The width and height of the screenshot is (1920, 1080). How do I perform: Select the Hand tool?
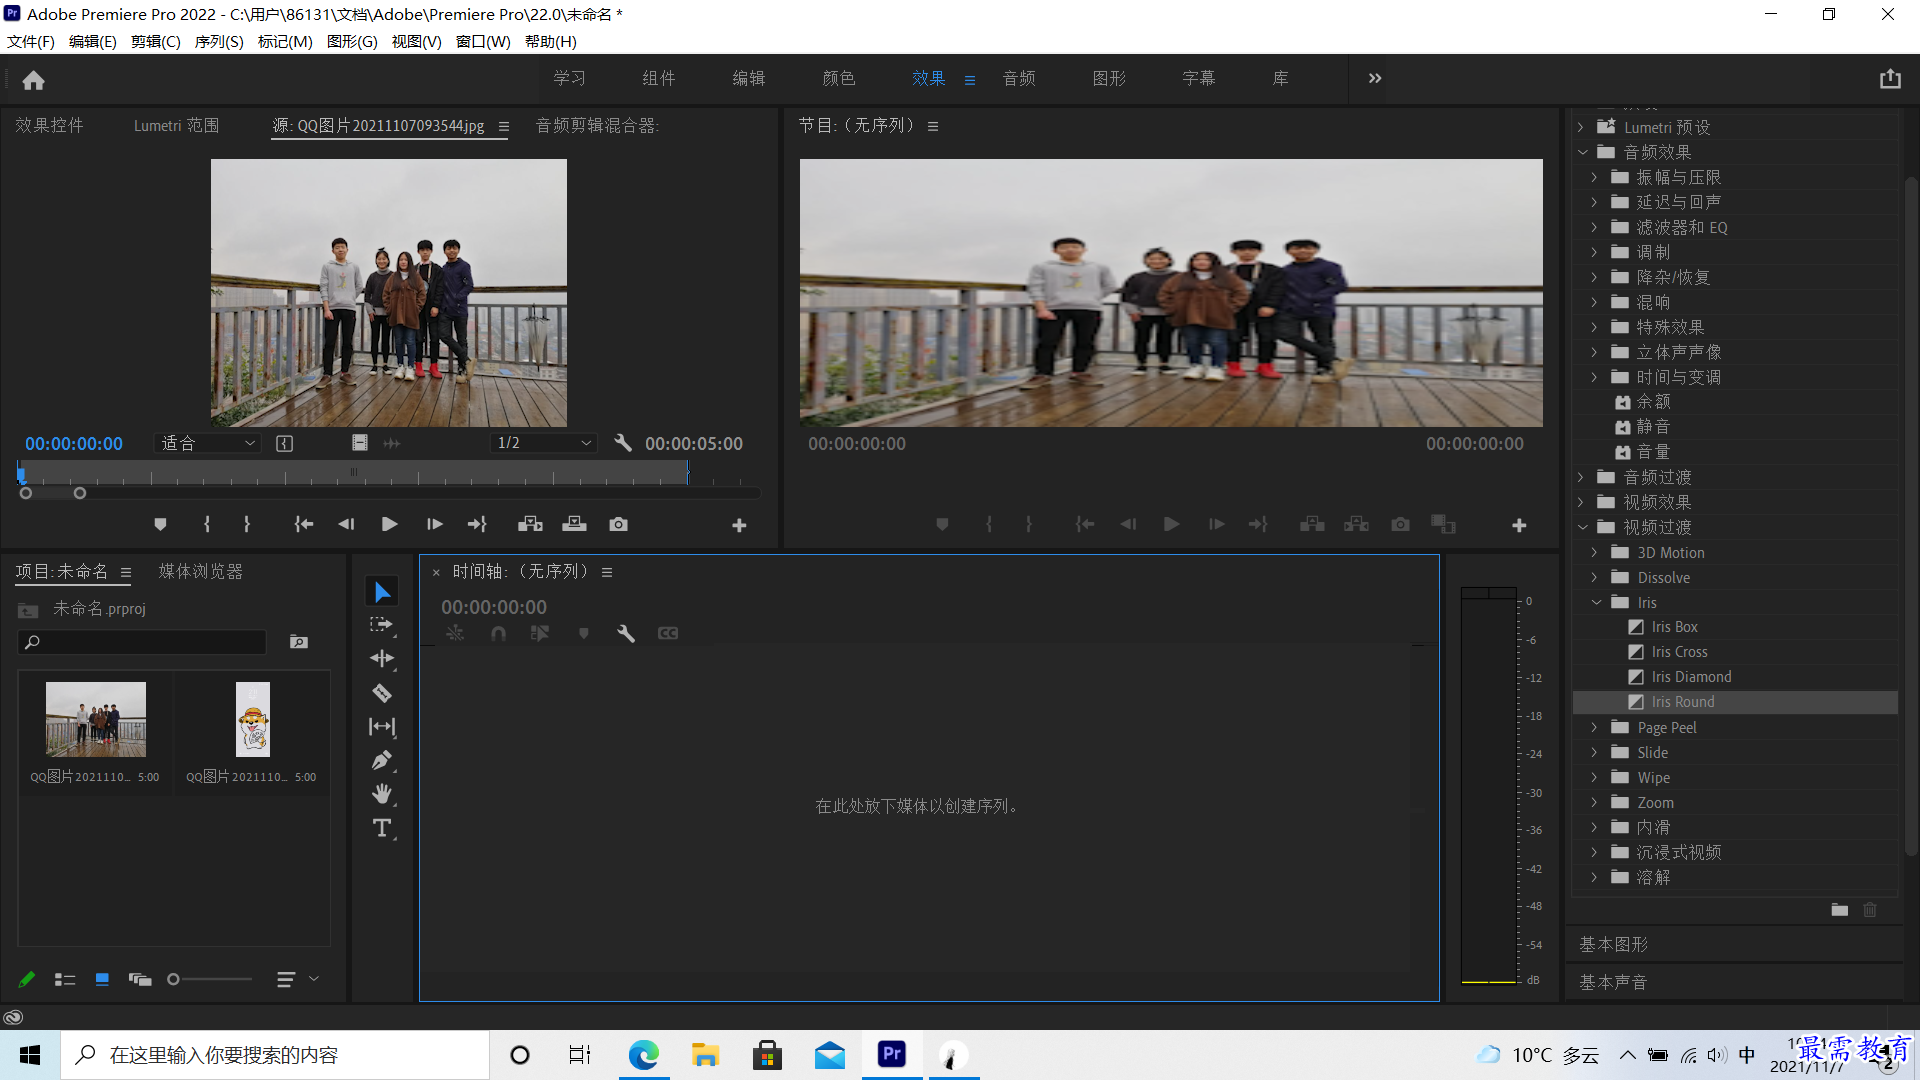coord(382,794)
